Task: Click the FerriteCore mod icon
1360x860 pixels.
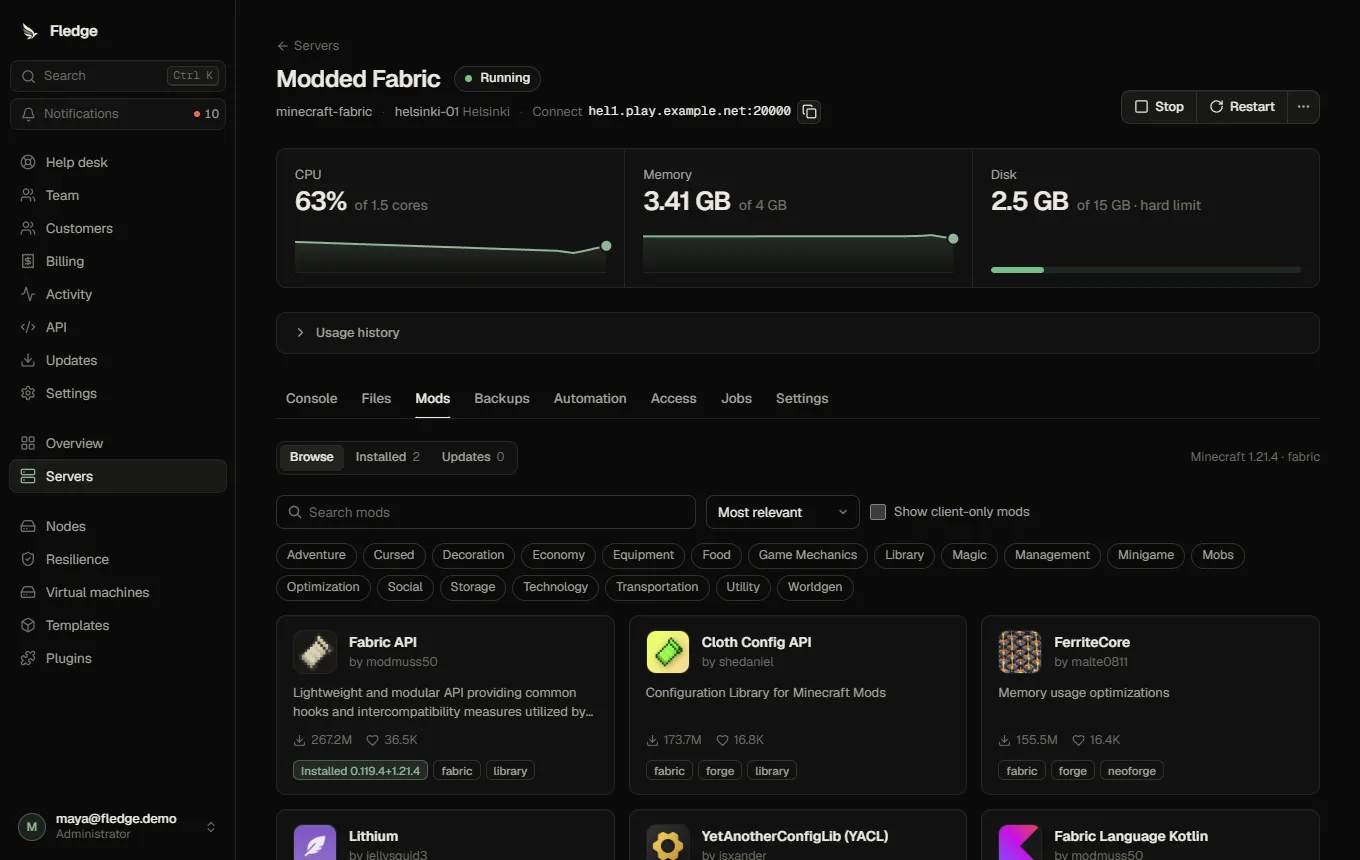Action: point(1020,652)
